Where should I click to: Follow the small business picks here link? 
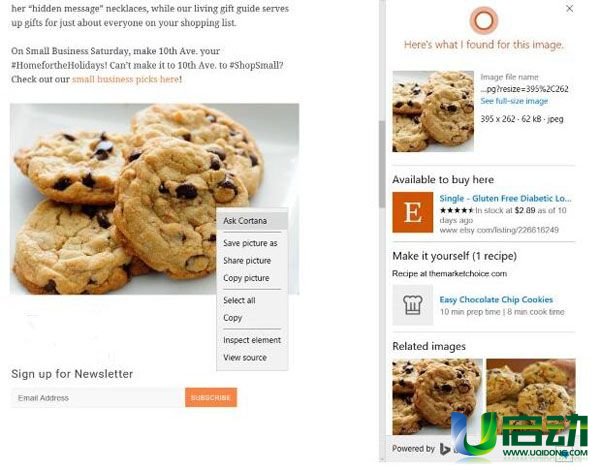pyautogui.click(x=126, y=79)
